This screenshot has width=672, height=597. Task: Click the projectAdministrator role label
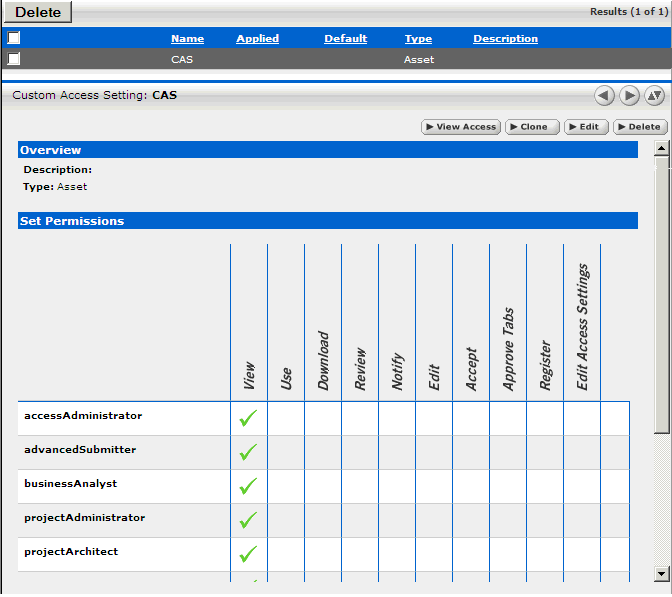[85, 517]
